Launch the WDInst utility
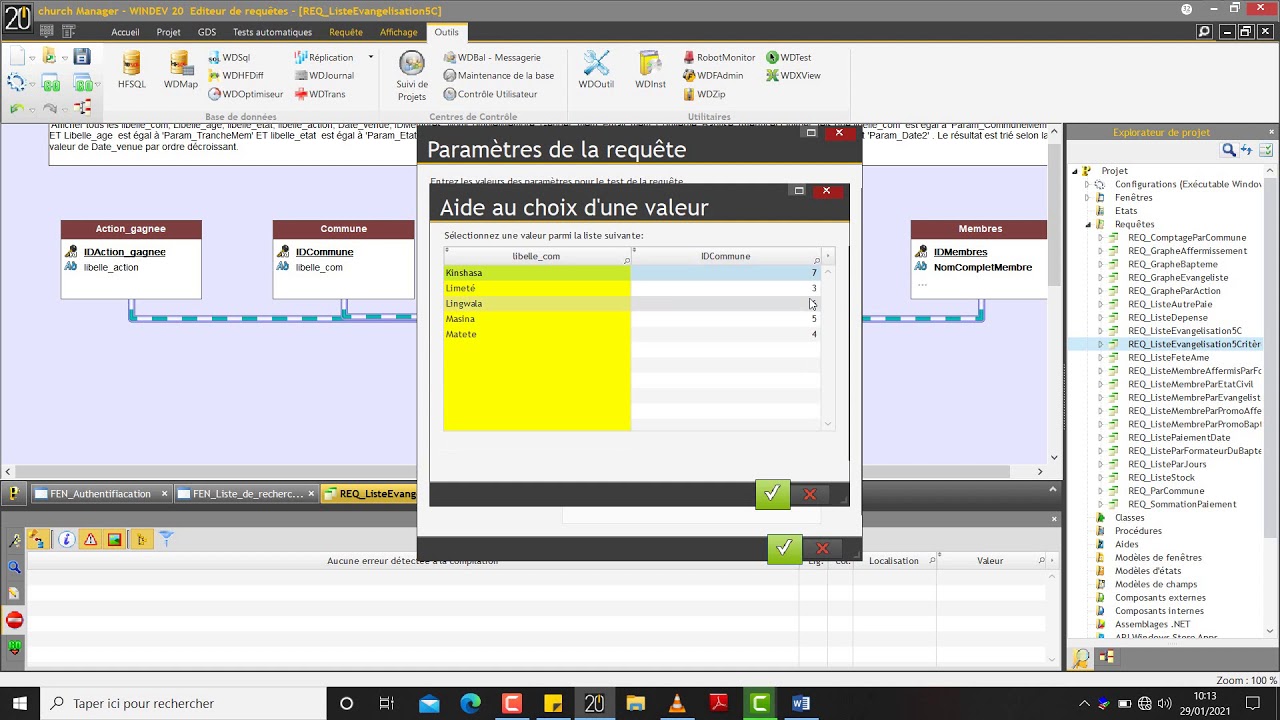The height and width of the screenshot is (720, 1280). pyautogui.click(x=650, y=69)
